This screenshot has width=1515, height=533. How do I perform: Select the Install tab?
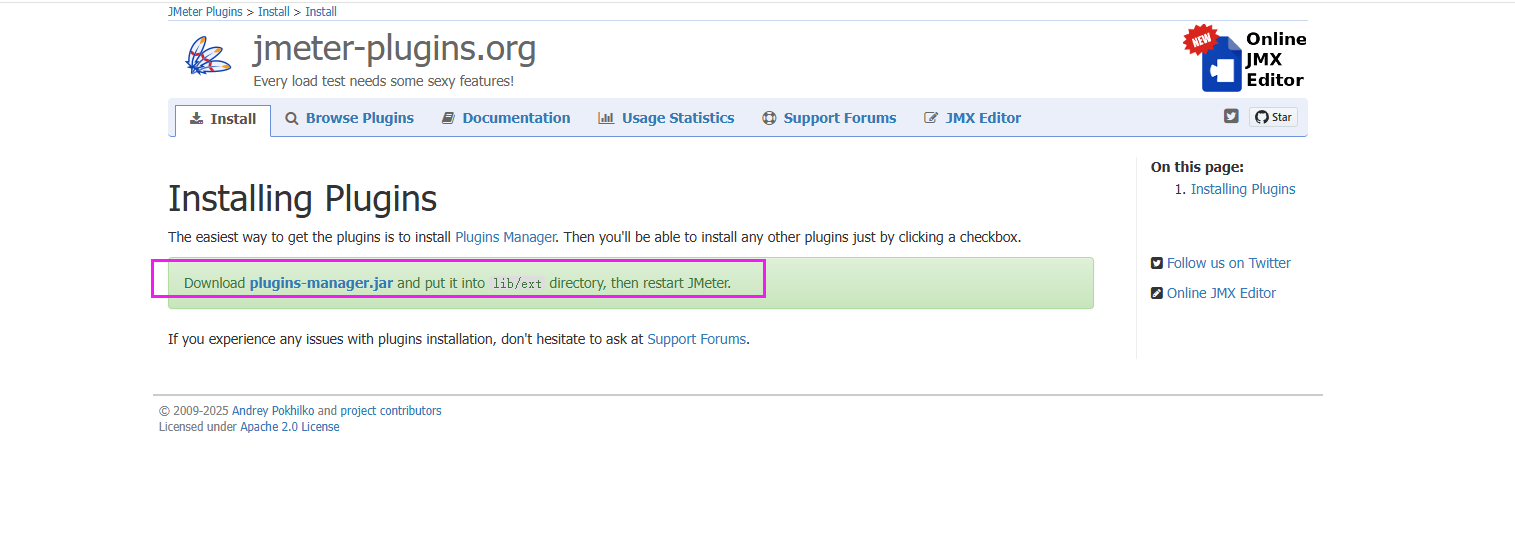(223, 119)
